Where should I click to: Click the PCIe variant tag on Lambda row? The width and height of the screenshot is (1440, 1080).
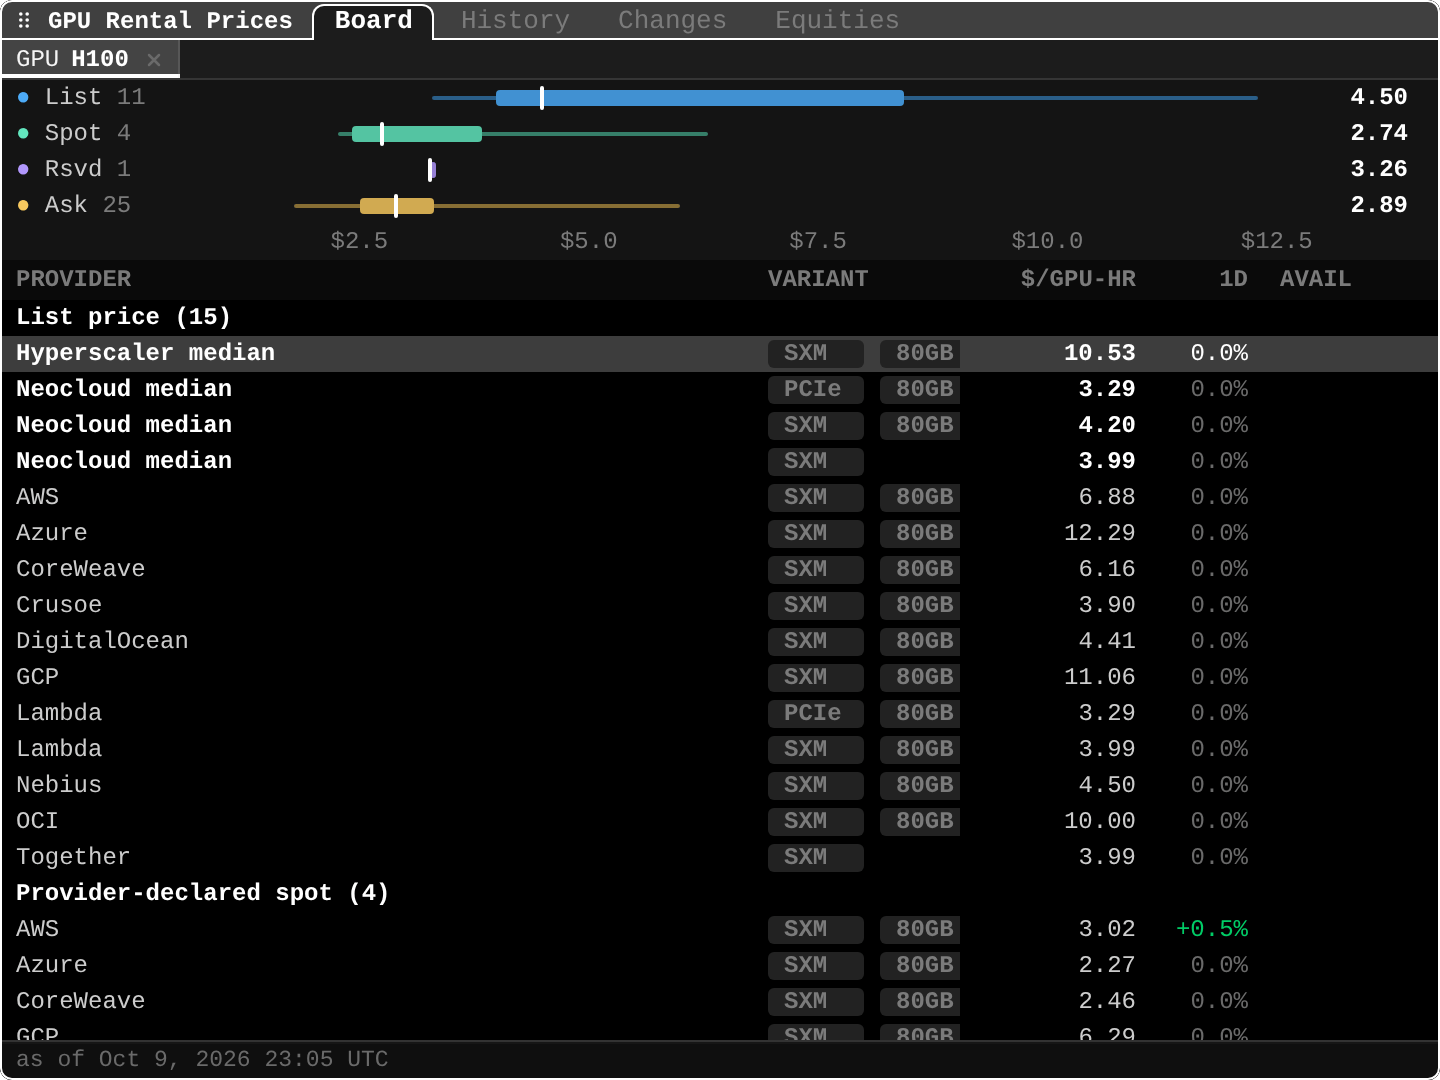(x=815, y=713)
